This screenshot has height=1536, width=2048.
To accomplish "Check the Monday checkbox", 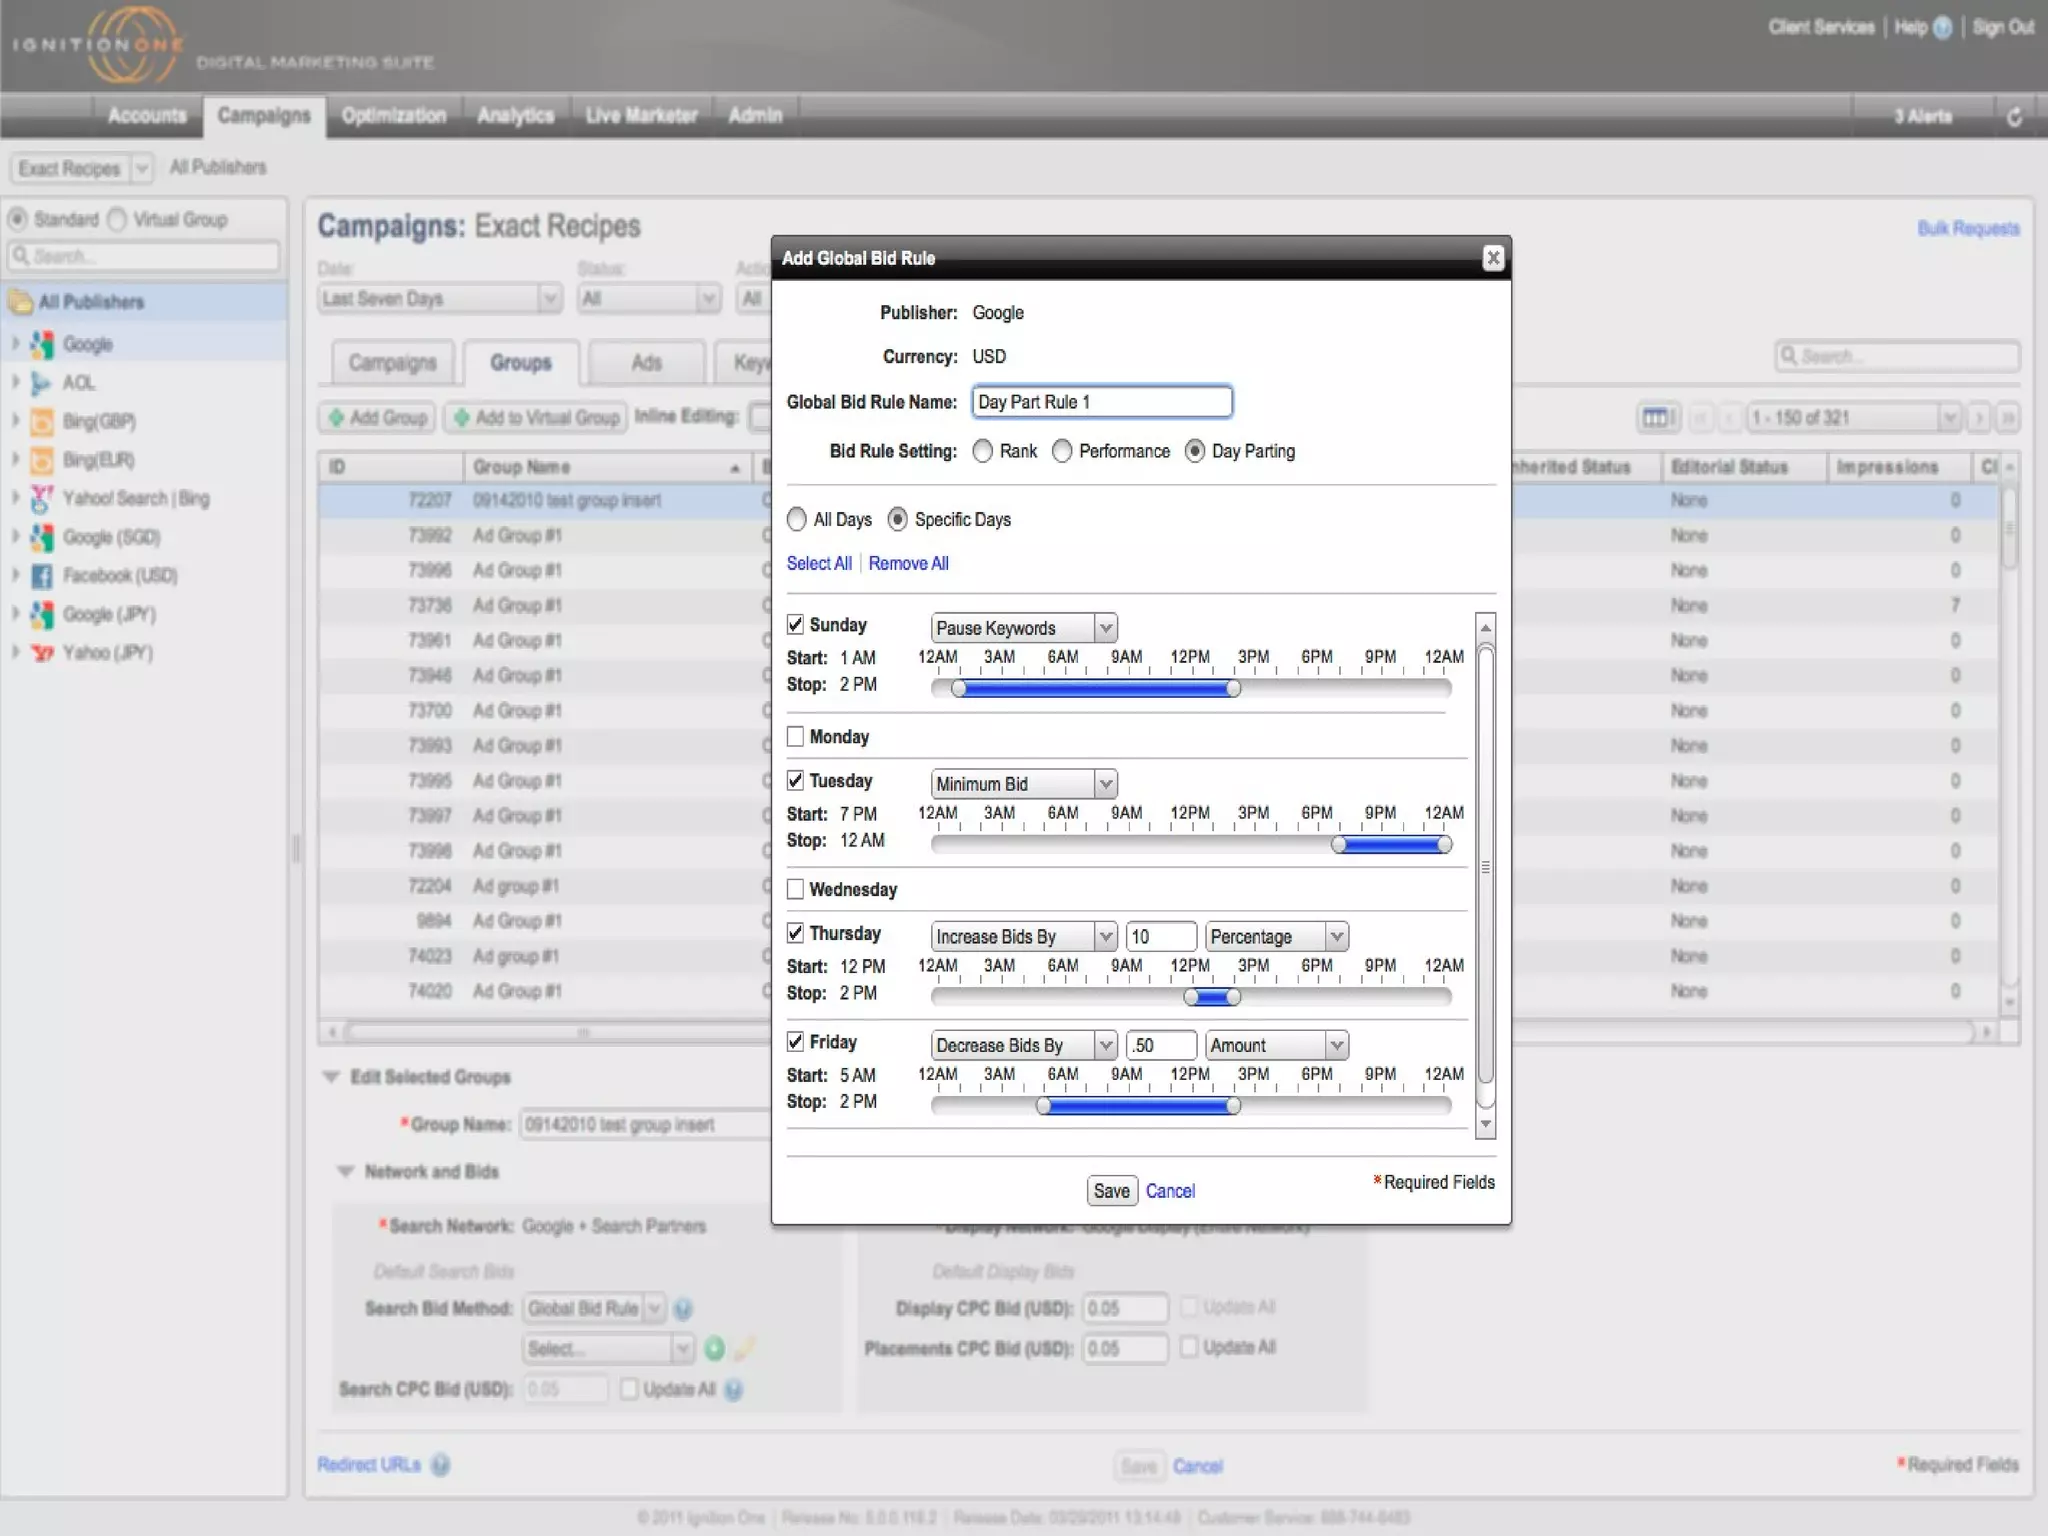I will 796,737.
